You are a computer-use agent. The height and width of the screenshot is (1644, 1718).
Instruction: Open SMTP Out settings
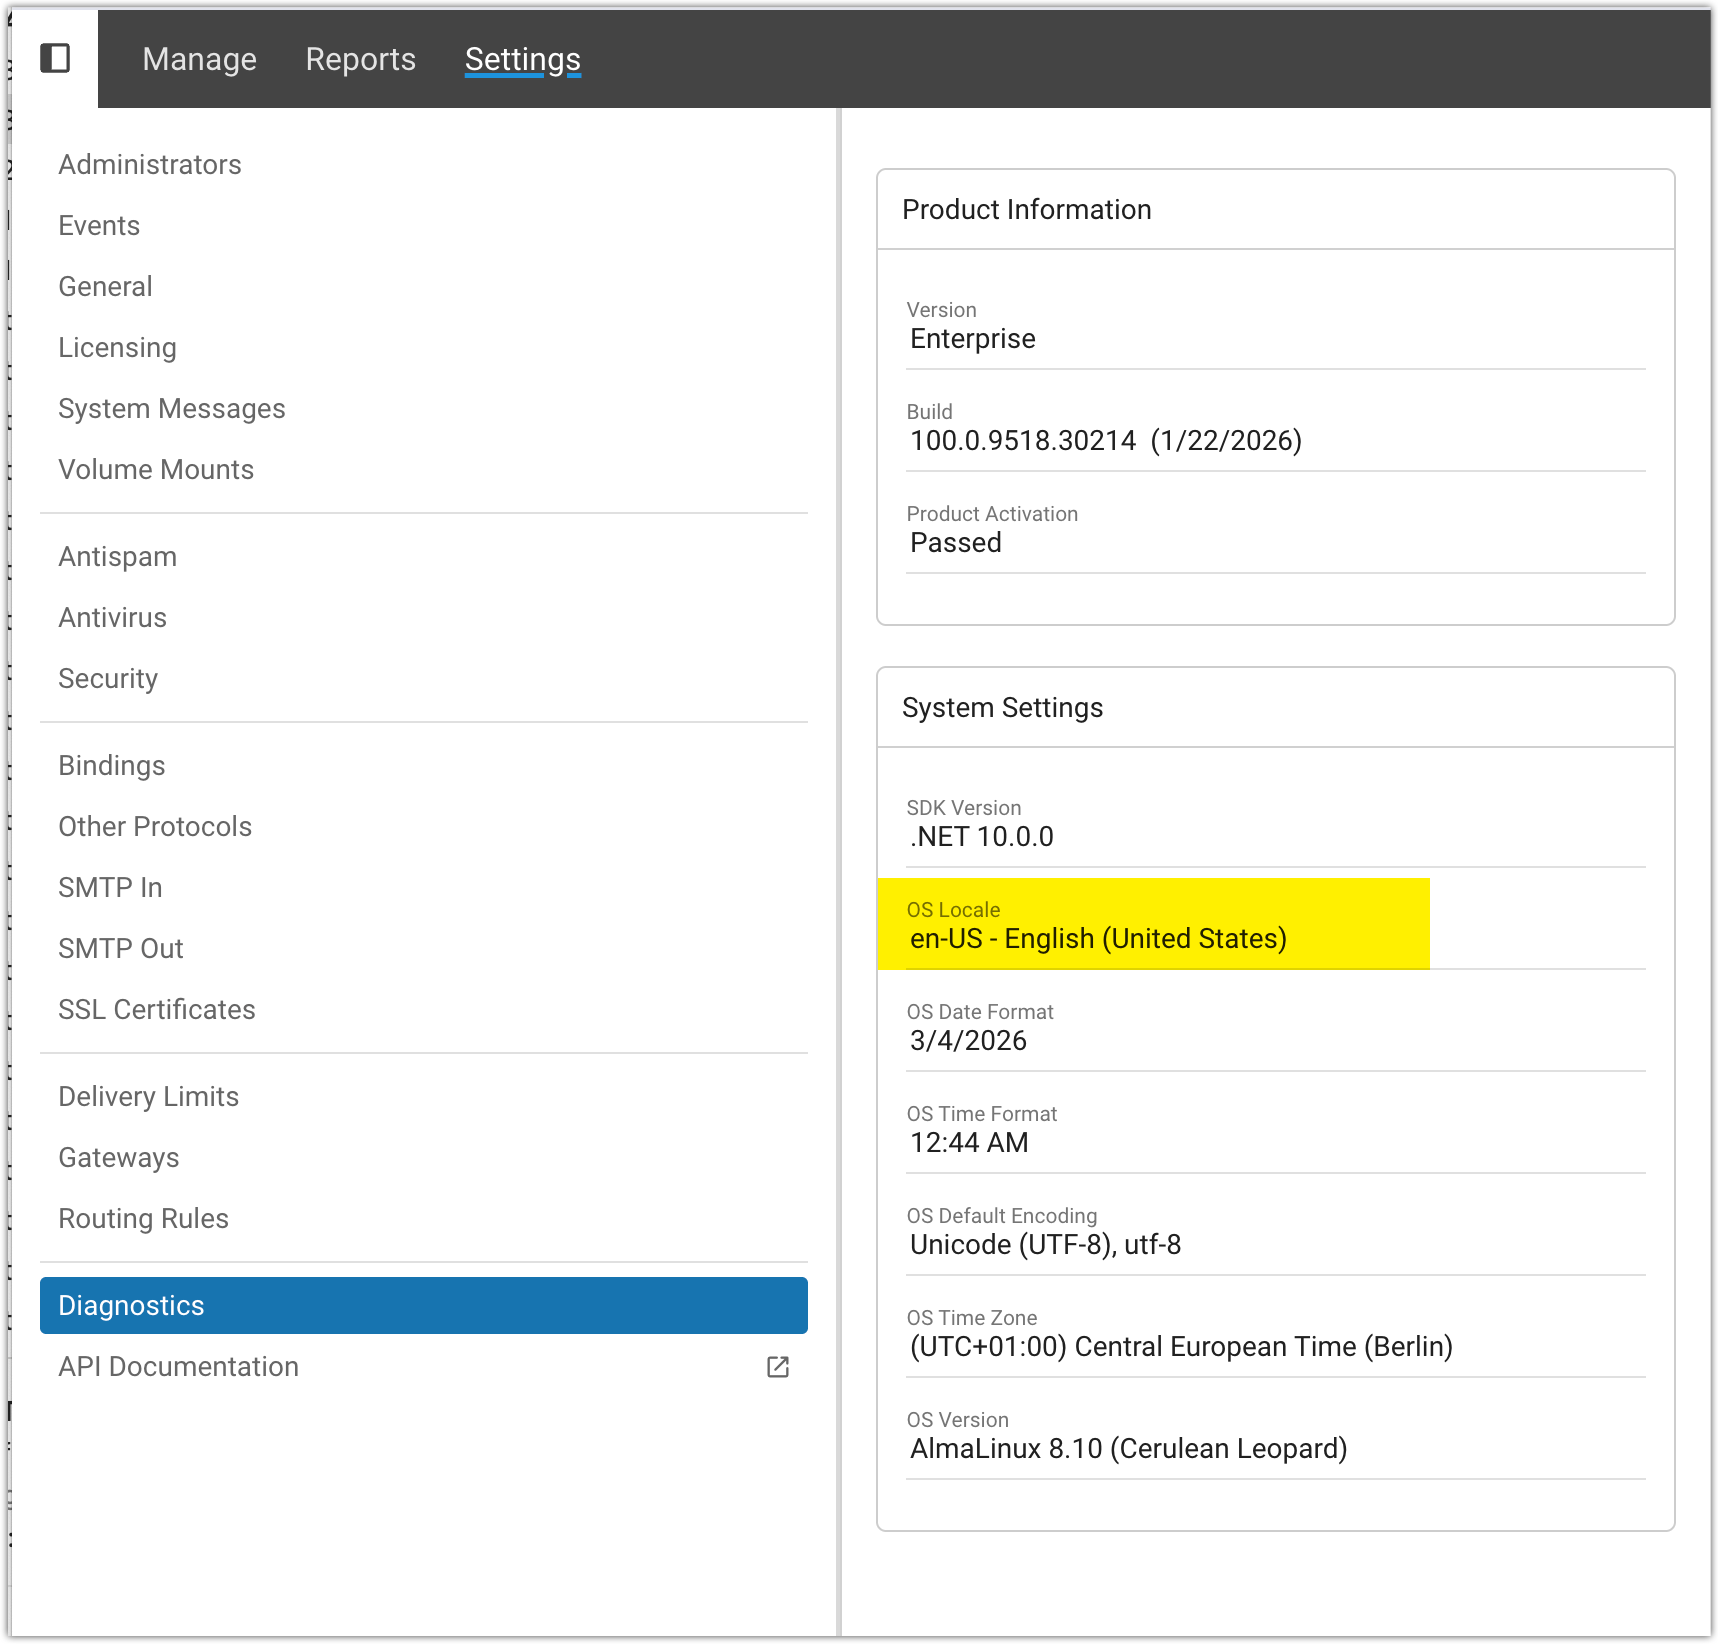tap(120, 949)
